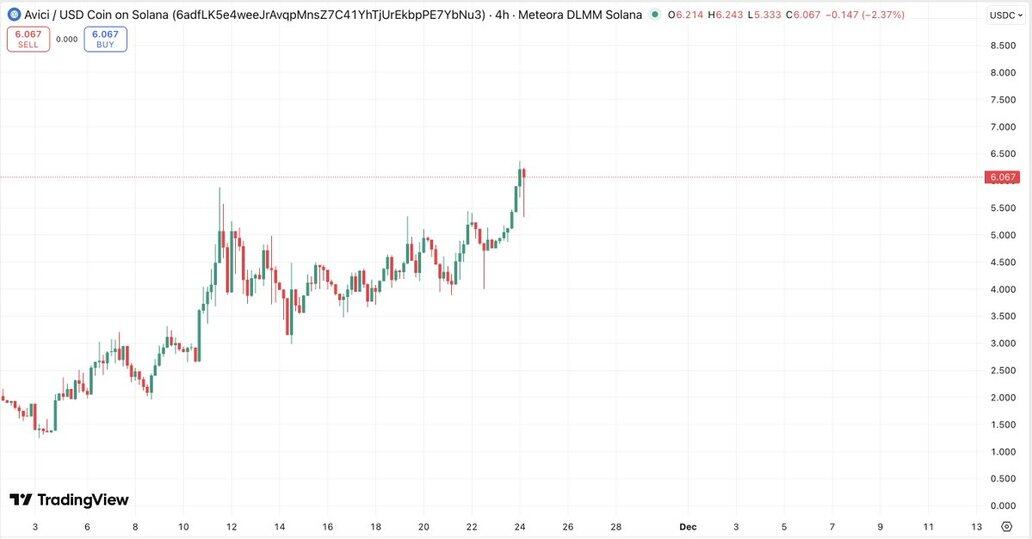Click the TradingView logo
The height and width of the screenshot is (539, 1032).
click(69, 500)
